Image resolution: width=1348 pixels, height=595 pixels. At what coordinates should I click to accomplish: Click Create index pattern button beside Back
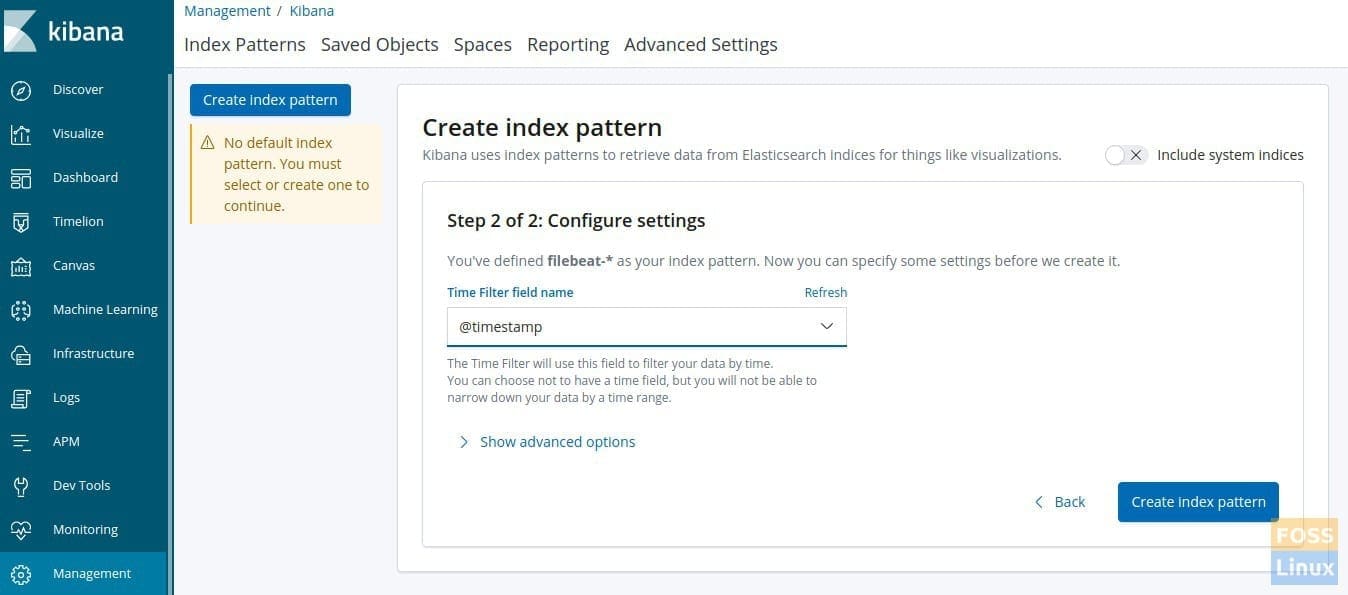coord(1198,502)
